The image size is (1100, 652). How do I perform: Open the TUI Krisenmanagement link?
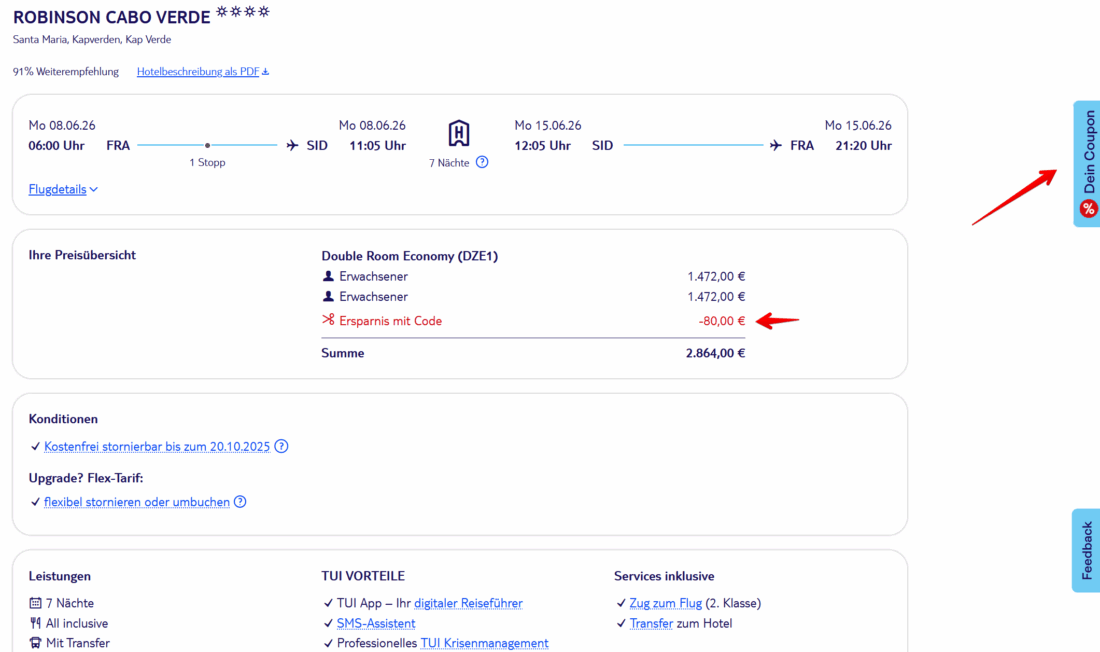(x=484, y=643)
